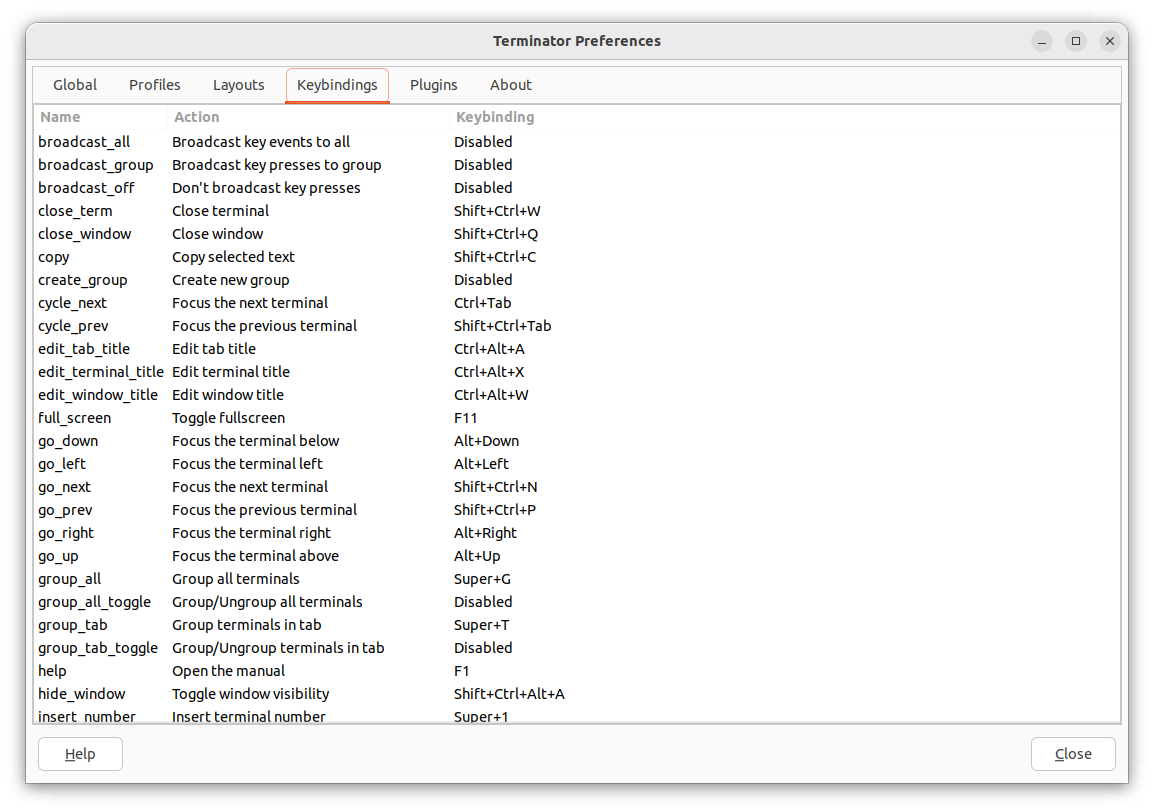Image resolution: width=1154 pixels, height=812 pixels.
Task: Select the 'Edit window title' action
Action: [228, 395]
